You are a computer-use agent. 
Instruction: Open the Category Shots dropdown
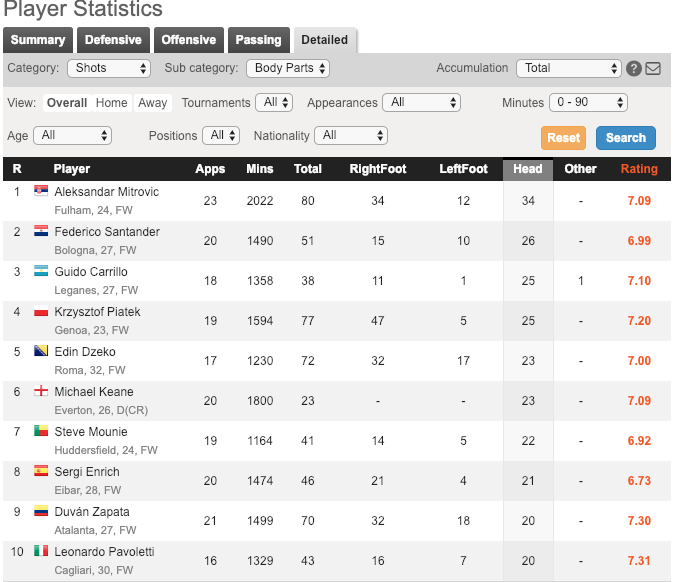[109, 69]
